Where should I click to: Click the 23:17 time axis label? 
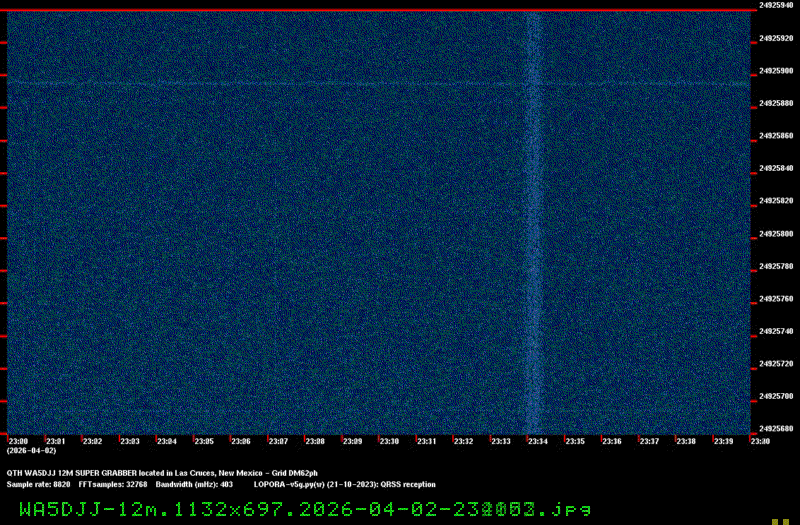tap(649, 441)
